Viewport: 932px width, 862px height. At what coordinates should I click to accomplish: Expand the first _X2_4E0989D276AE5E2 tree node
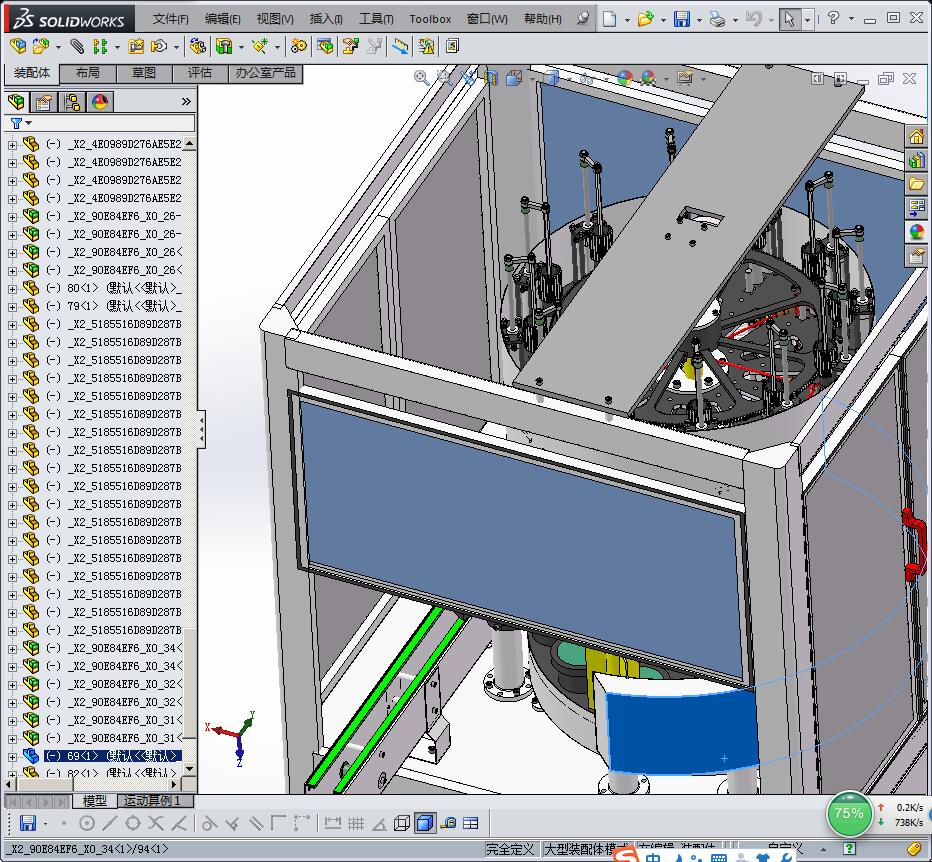[12, 144]
